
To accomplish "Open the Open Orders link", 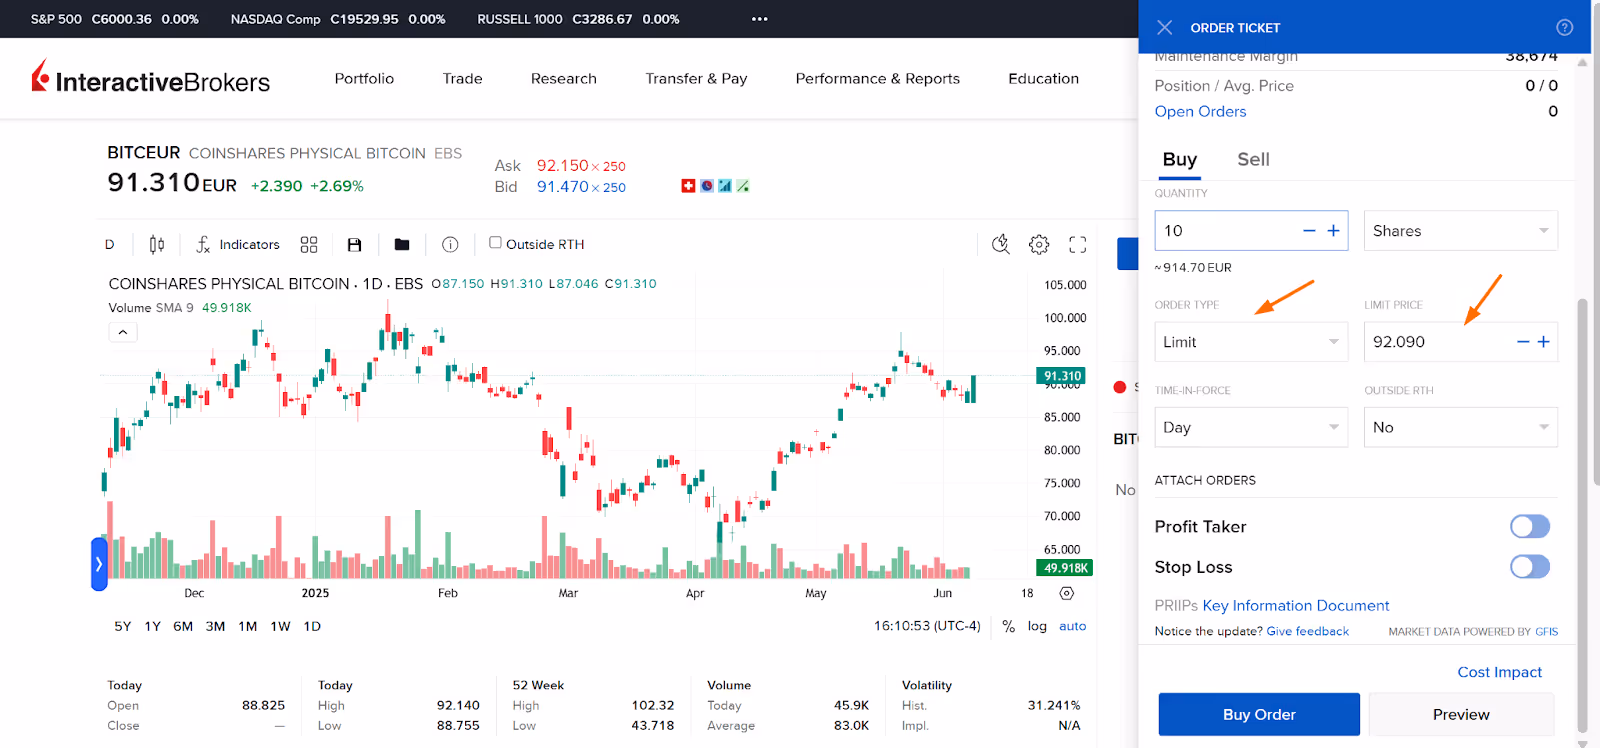I will click(x=1200, y=111).
